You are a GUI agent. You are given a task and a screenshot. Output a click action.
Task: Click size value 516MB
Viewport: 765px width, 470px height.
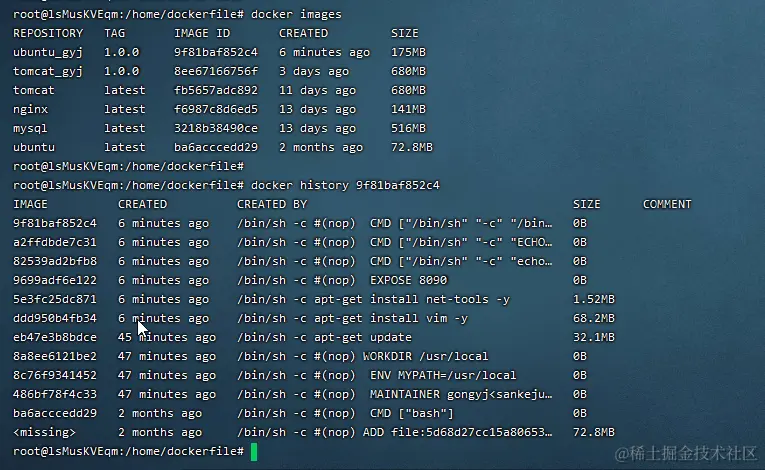click(x=408, y=128)
